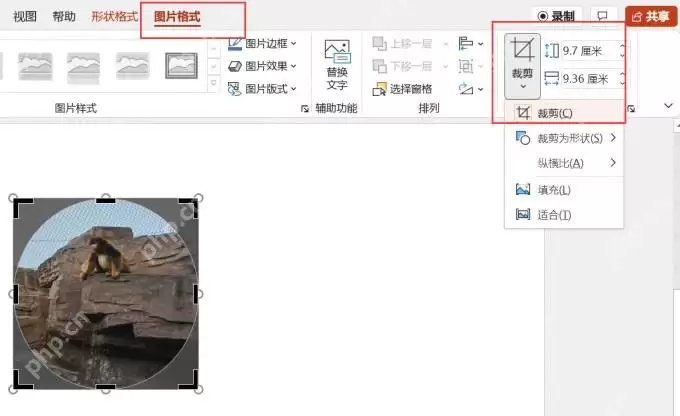This screenshot has height=416, width=680.
Task: Edit the width field 9.36 厘米
Action: tap(589, 79)
